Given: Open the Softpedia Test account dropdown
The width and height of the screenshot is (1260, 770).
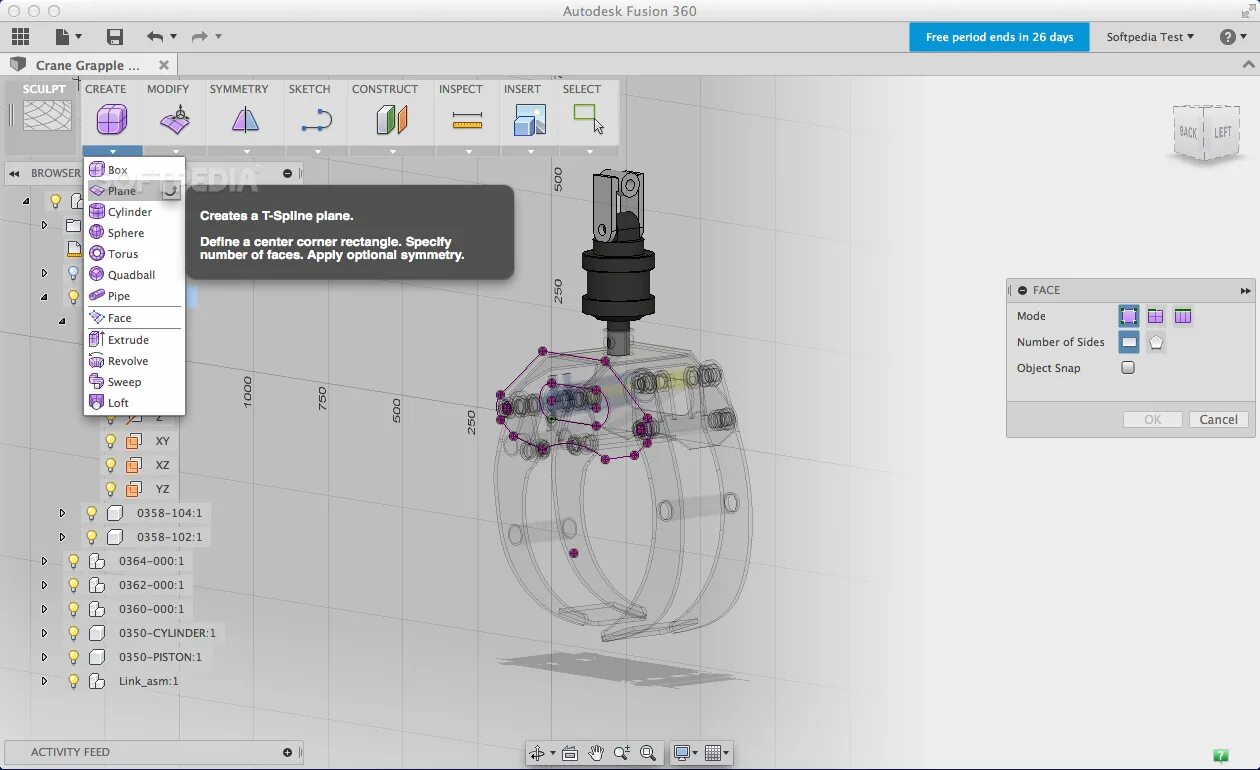Looking at the screenshot, I should coord(1150,37).
